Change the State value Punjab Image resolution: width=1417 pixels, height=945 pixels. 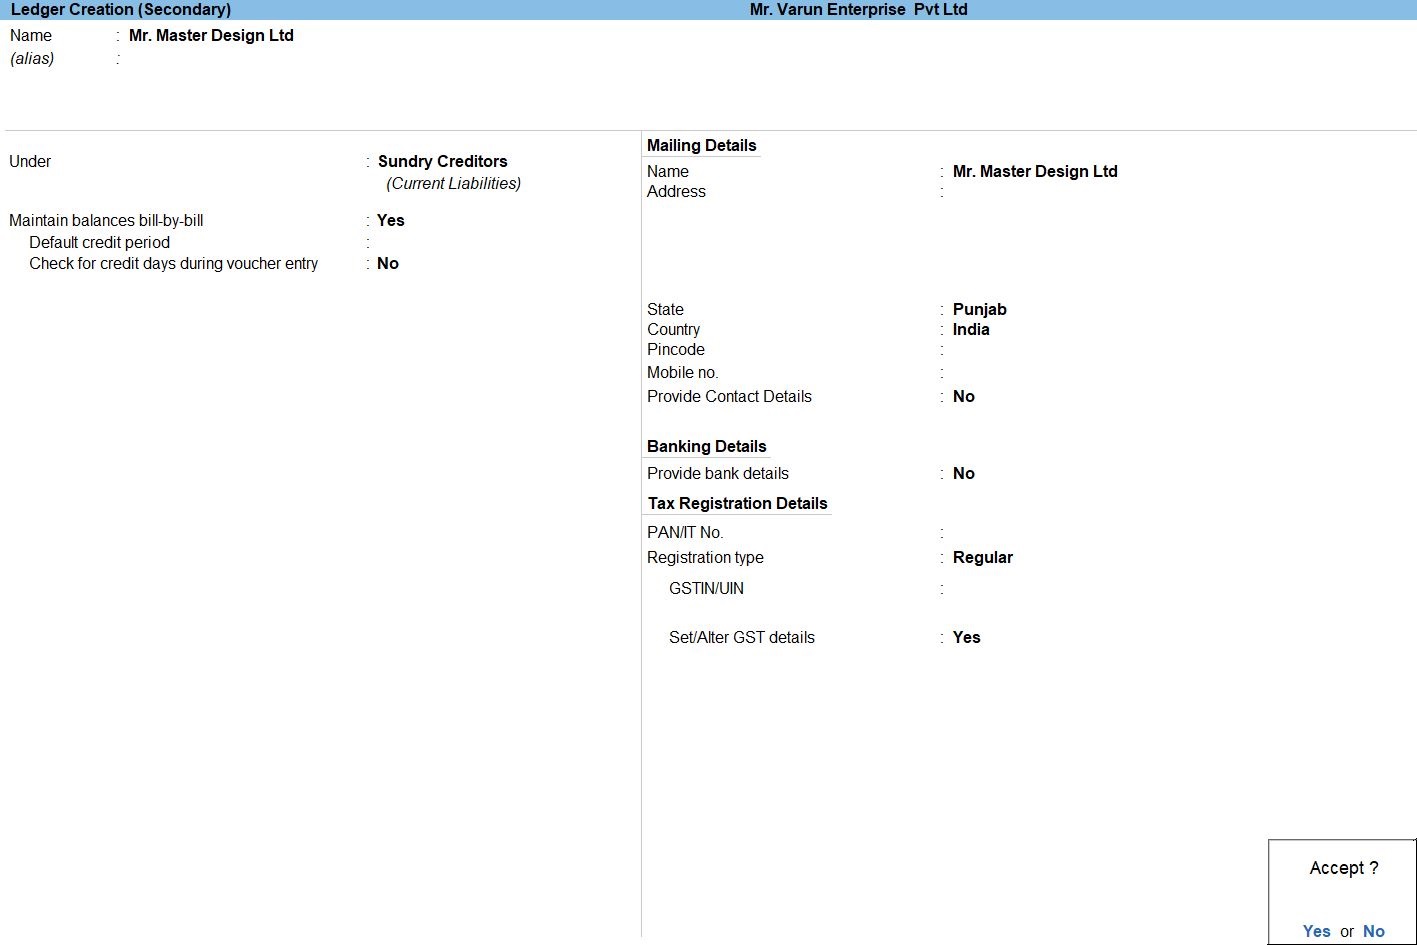click(979, 309)
